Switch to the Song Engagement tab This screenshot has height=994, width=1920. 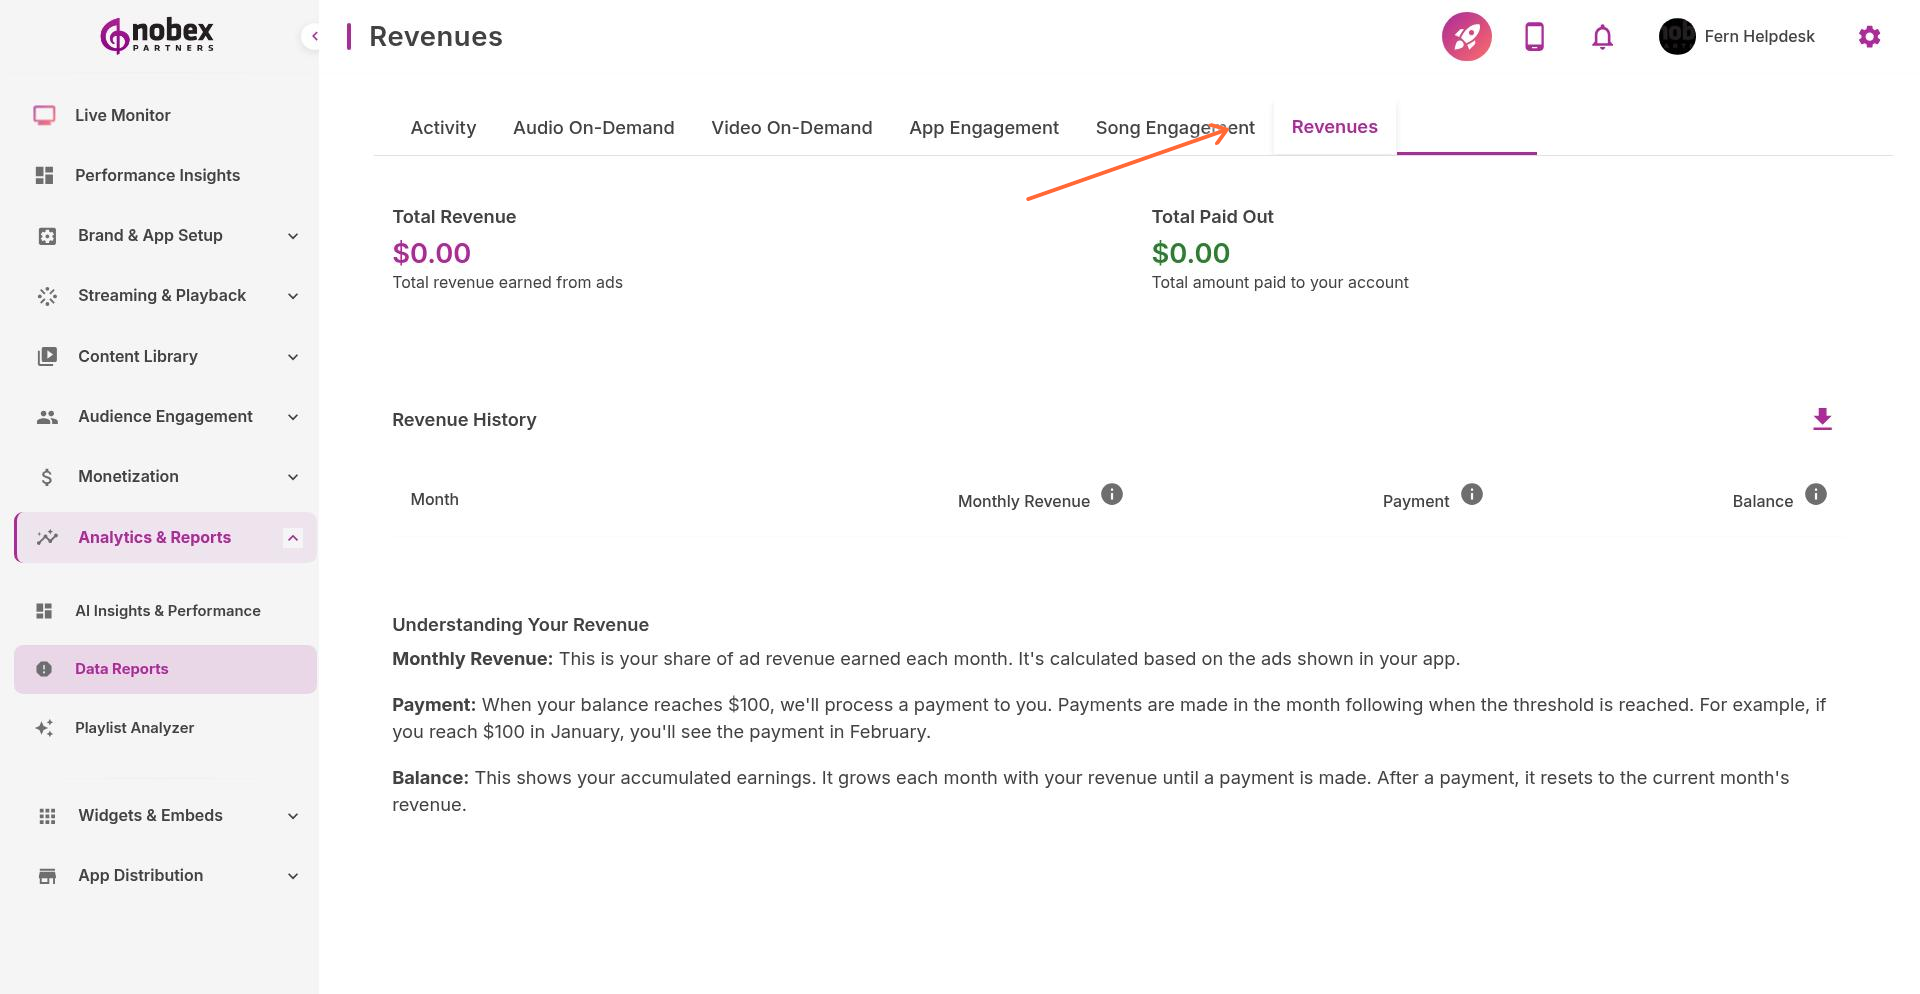(1175, 127)
